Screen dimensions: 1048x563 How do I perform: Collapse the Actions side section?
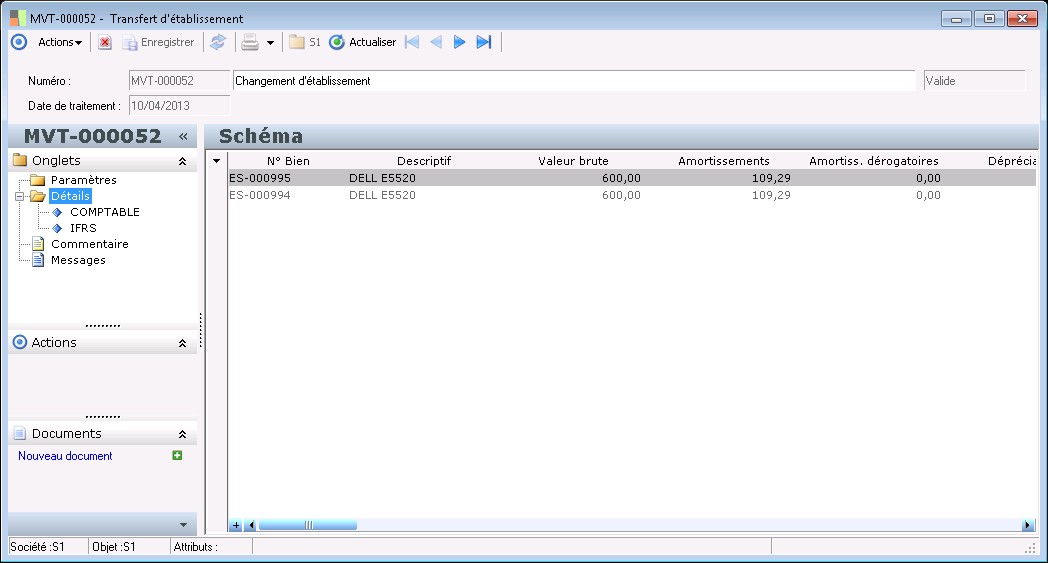(x=182, y=343)
